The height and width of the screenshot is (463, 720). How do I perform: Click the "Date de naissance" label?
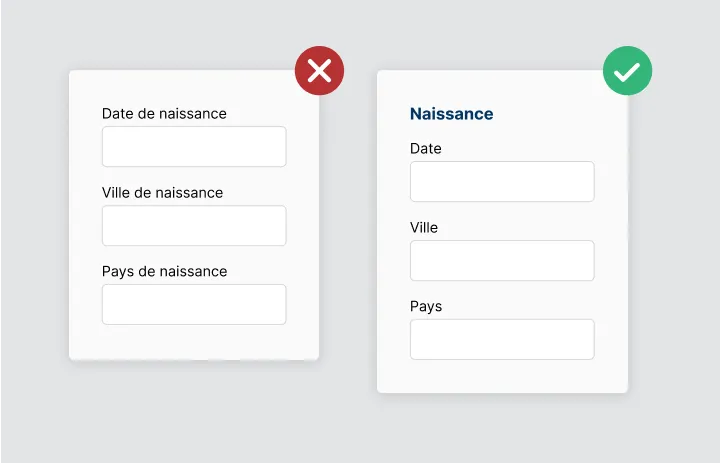tap(164, 114)
